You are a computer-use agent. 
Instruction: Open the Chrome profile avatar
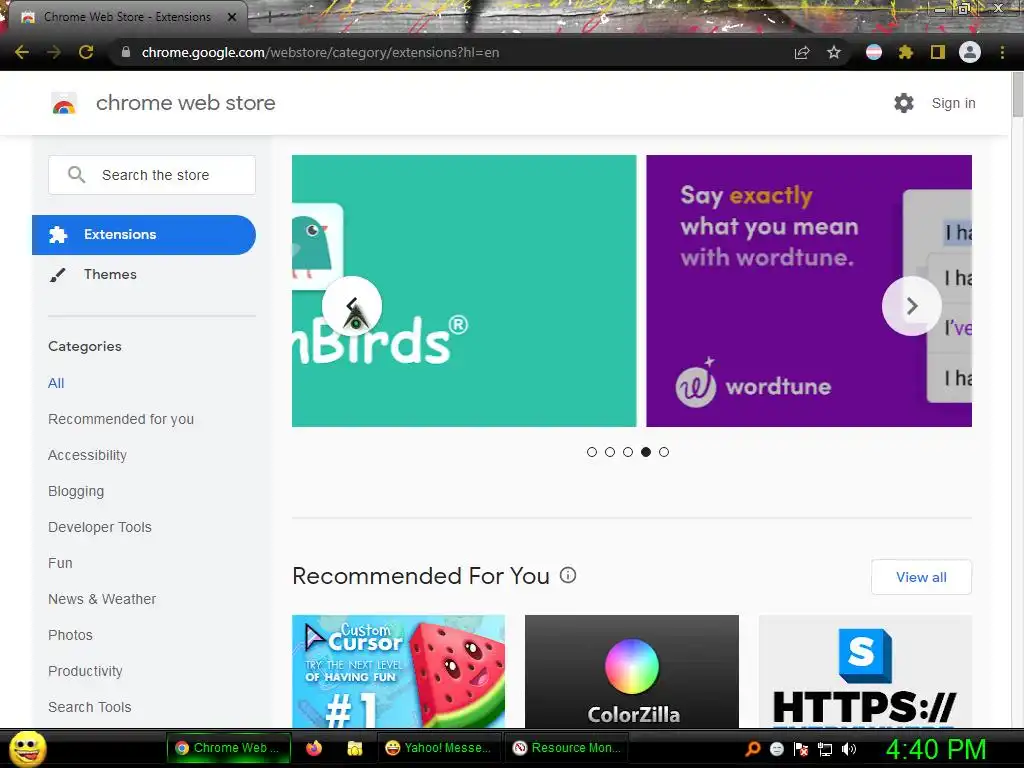pyautogui.click(x=970, y=52)
